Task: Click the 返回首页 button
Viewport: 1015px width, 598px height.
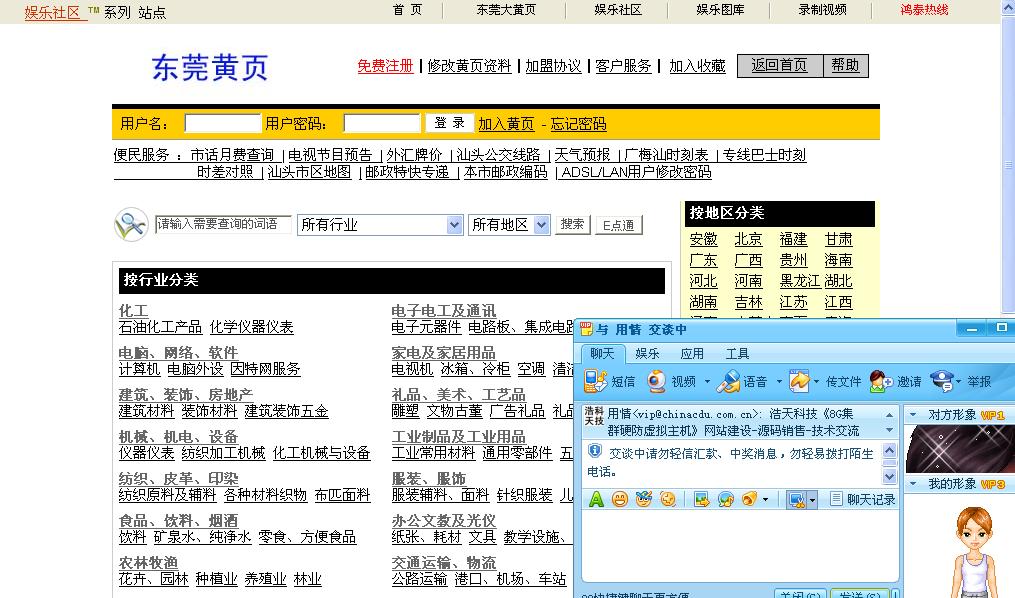Action: [x=780, y=65]
